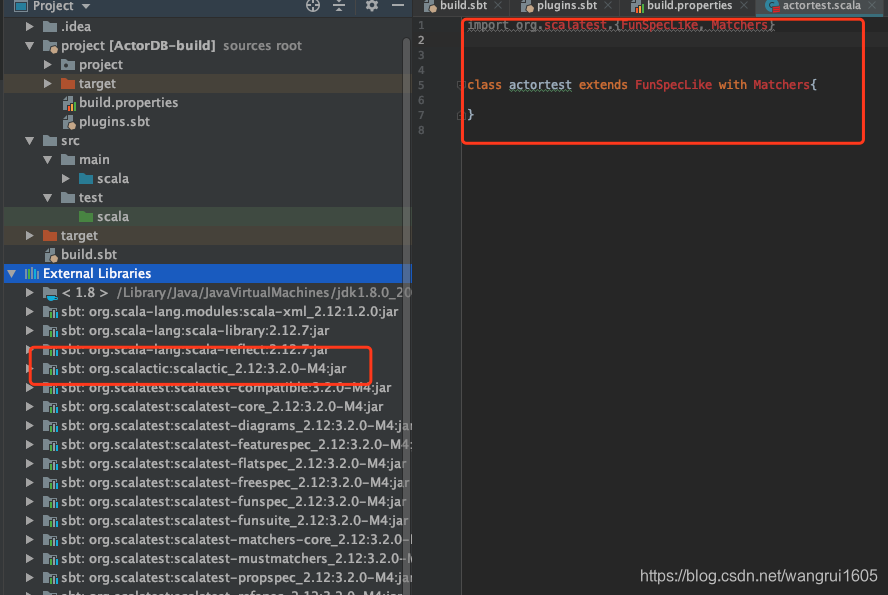Collapse the main folder
888x595 pixels.
tap(48, 160)
